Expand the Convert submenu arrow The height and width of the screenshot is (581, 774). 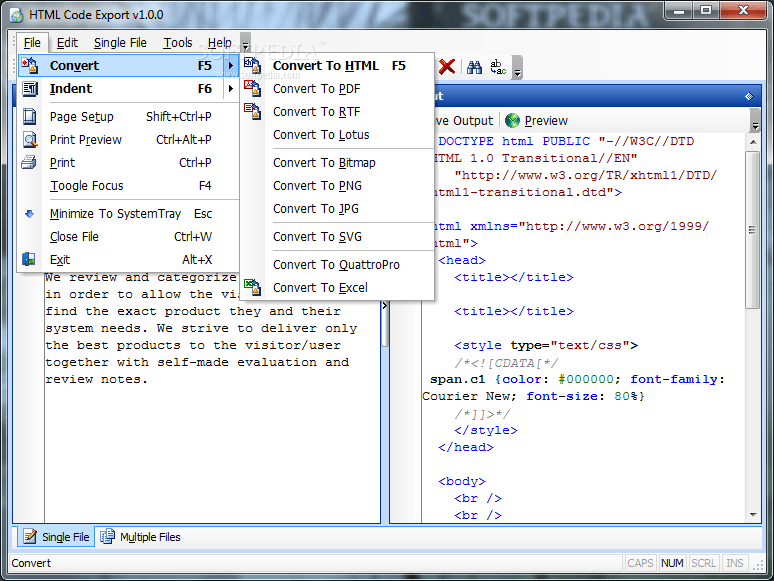point(231,66)
